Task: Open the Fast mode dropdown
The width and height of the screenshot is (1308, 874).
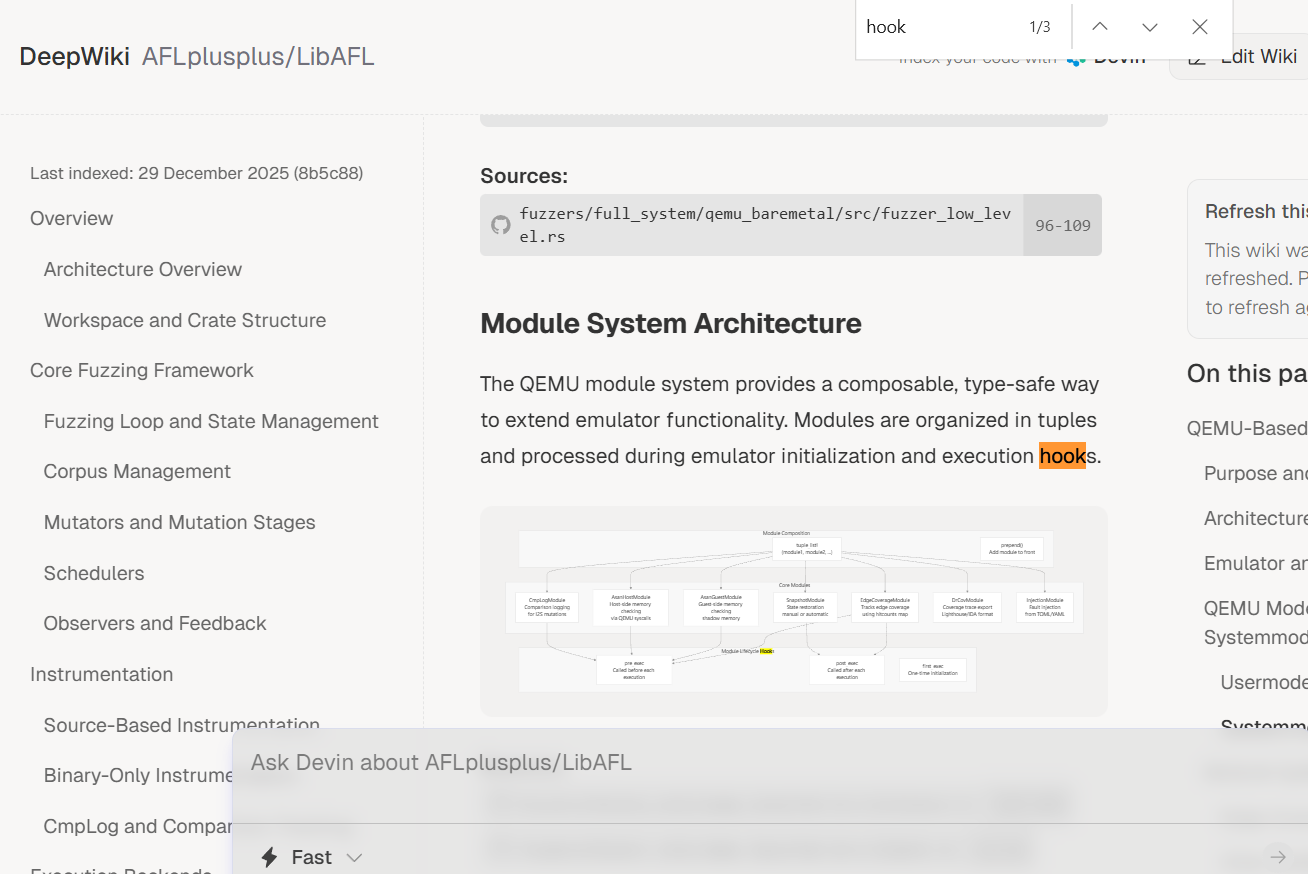Action: (x=311, y=857)
